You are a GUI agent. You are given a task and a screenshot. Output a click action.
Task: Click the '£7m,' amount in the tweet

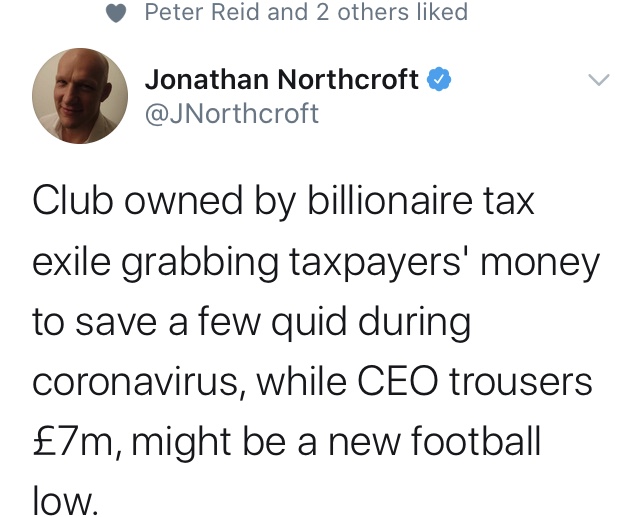(x=76, y=443)
